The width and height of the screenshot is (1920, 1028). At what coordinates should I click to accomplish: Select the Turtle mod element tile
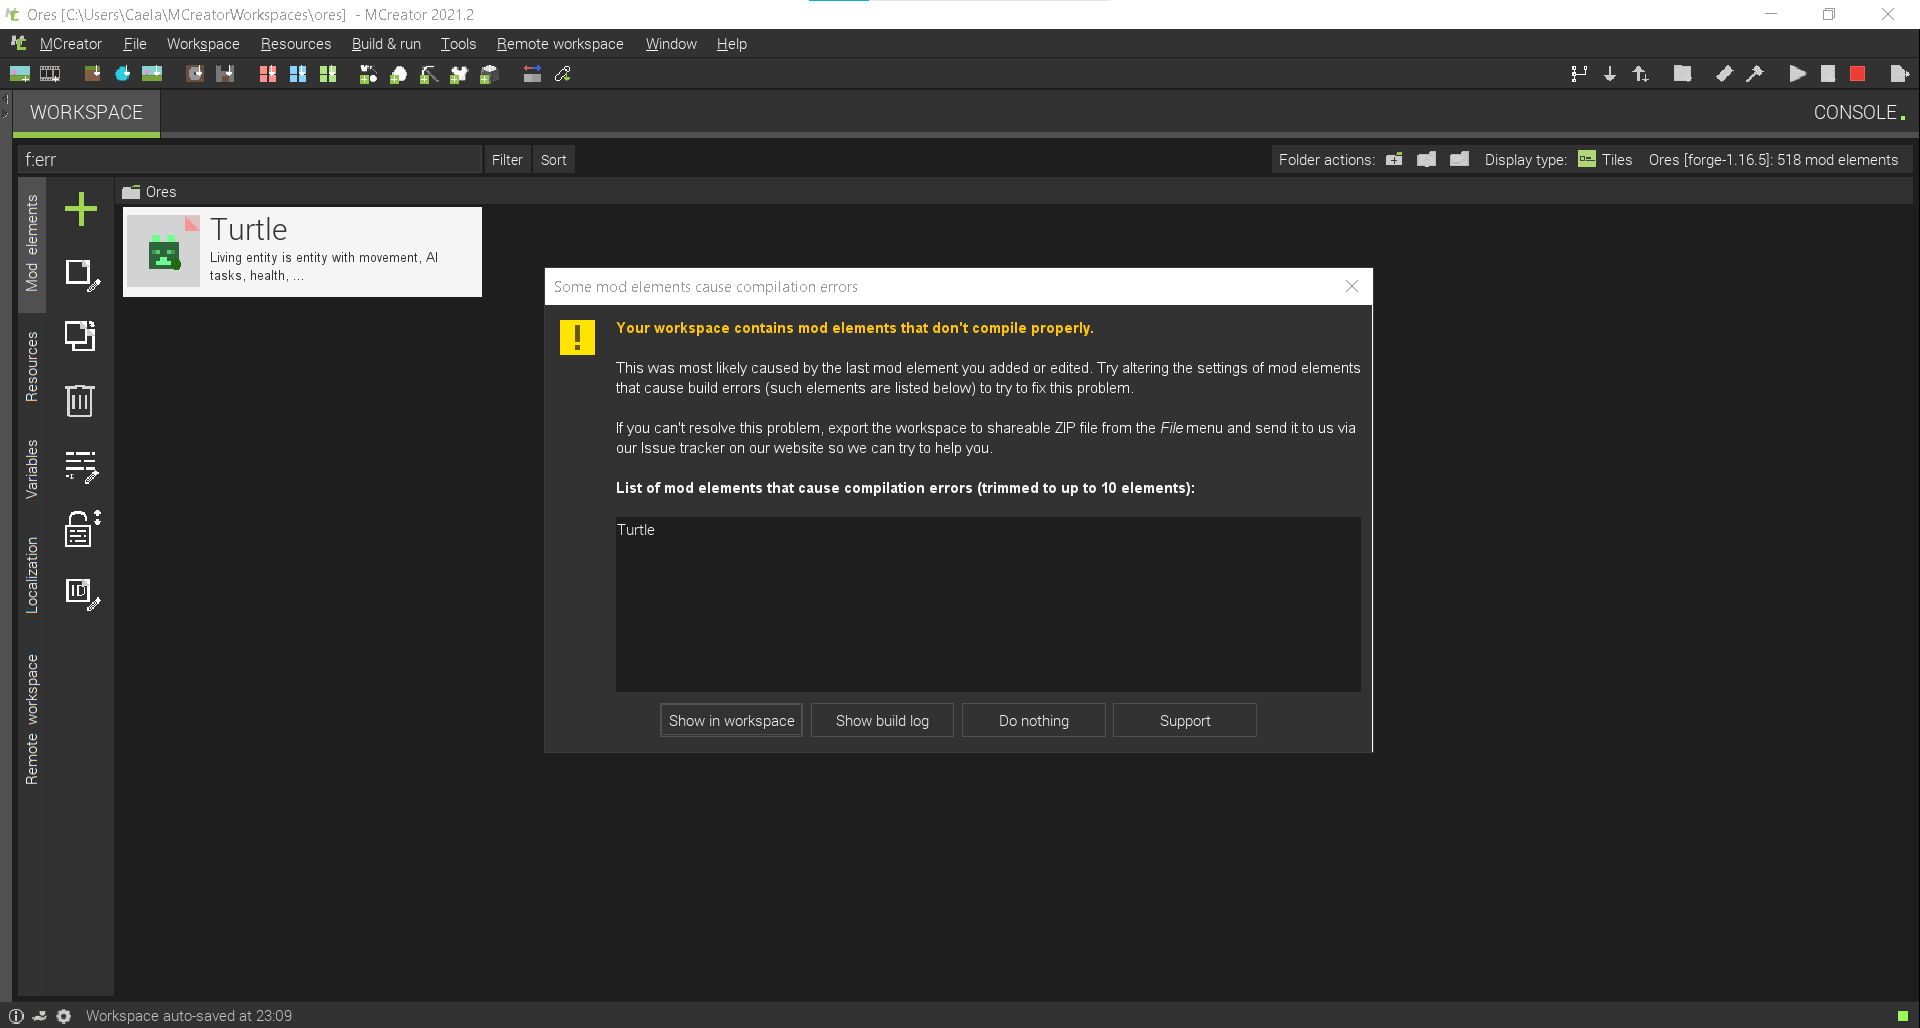pos(302,252)
